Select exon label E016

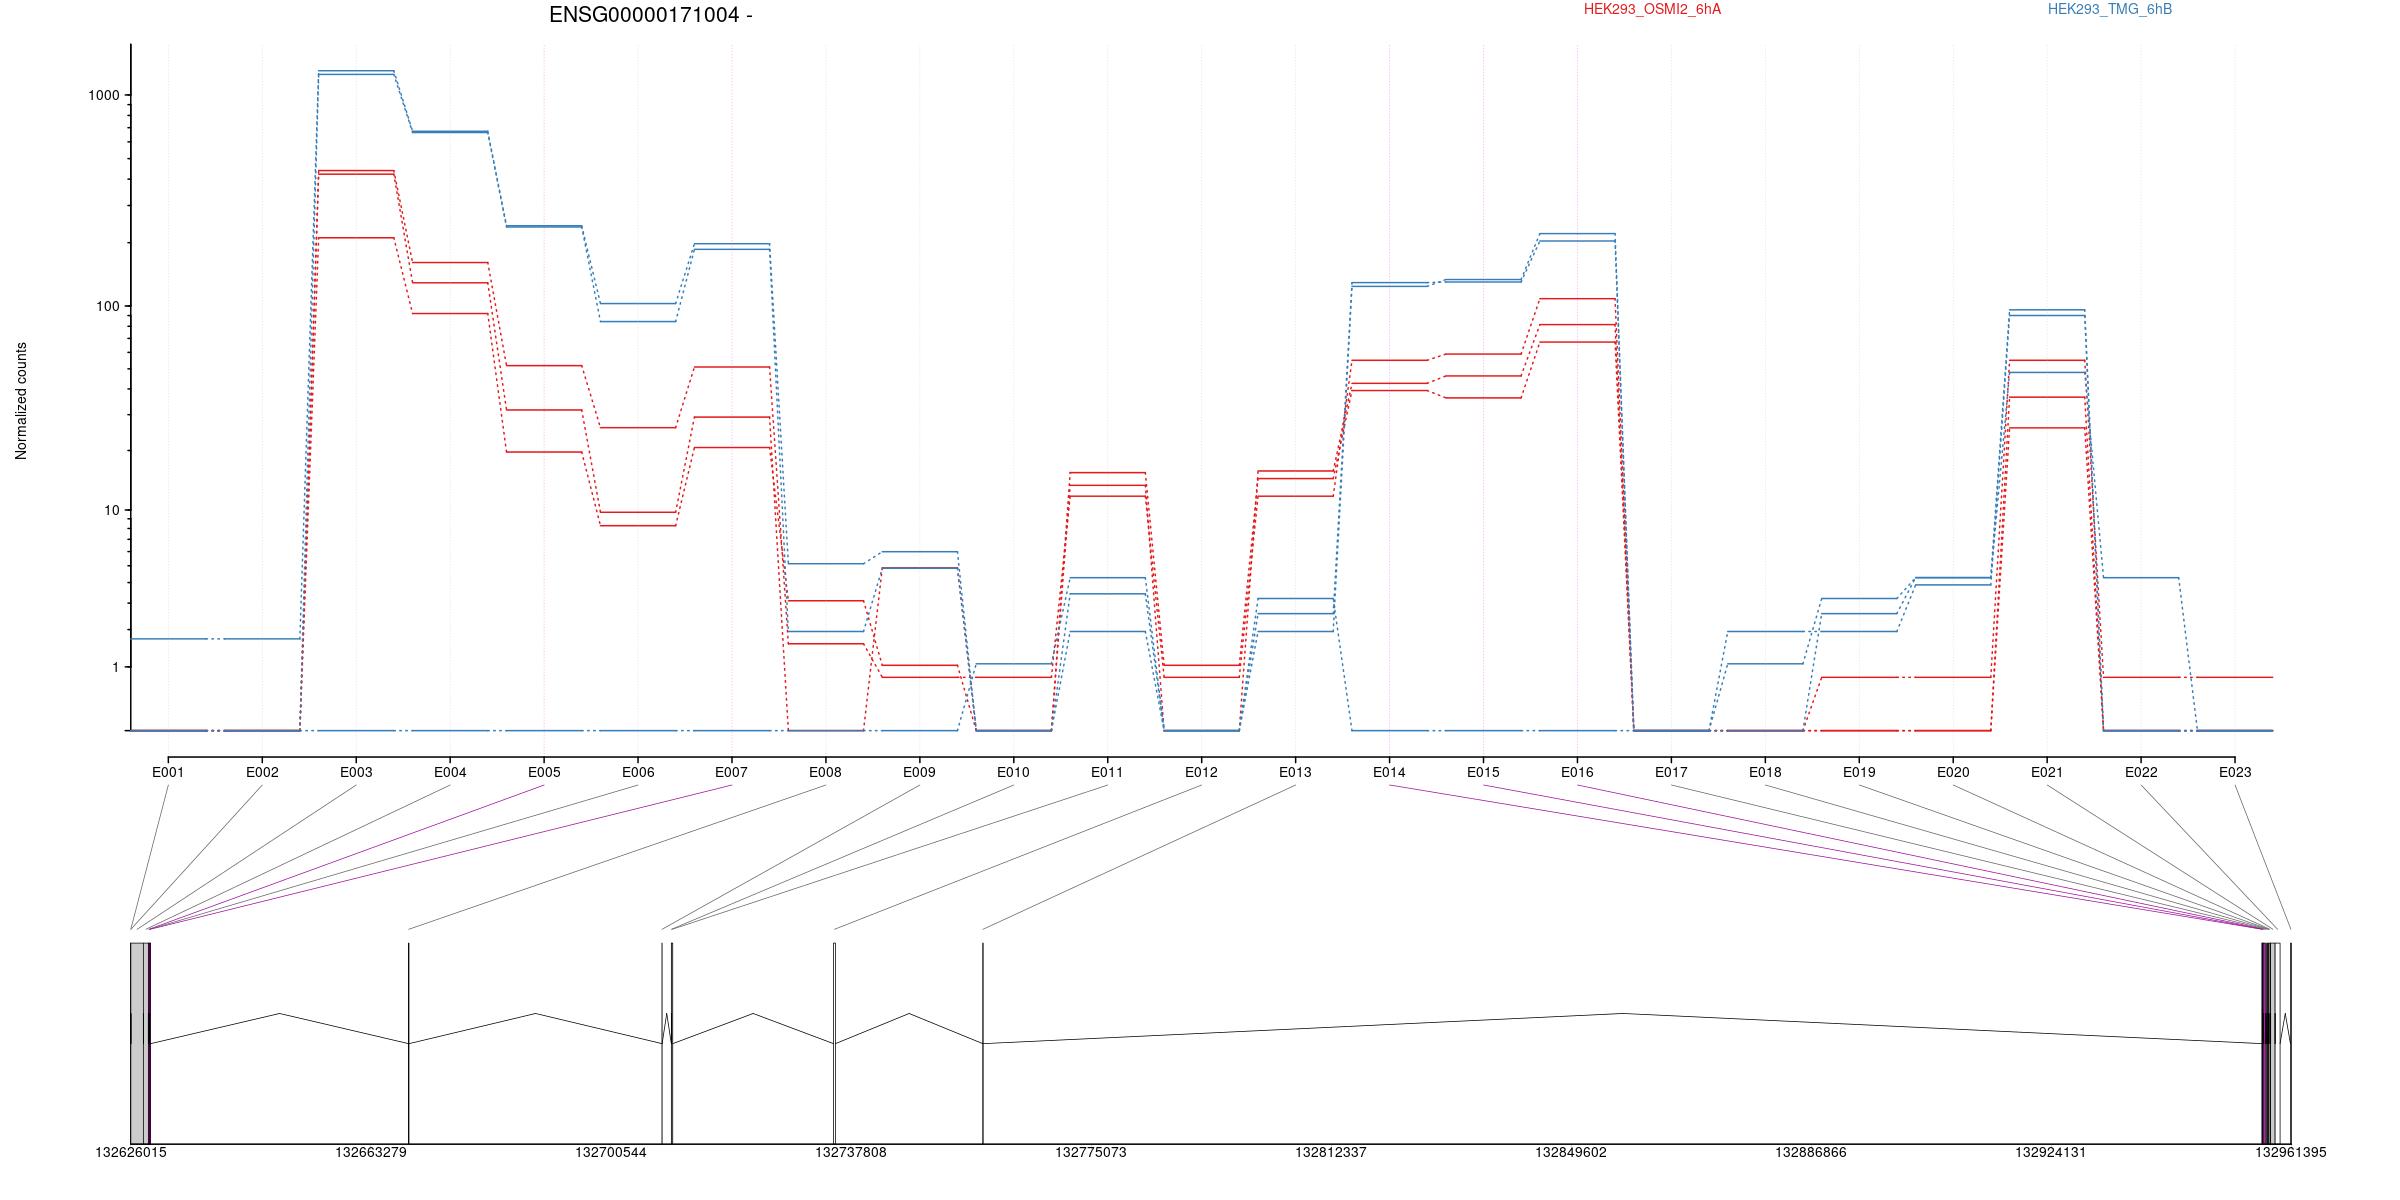(x=1577, y=772)
